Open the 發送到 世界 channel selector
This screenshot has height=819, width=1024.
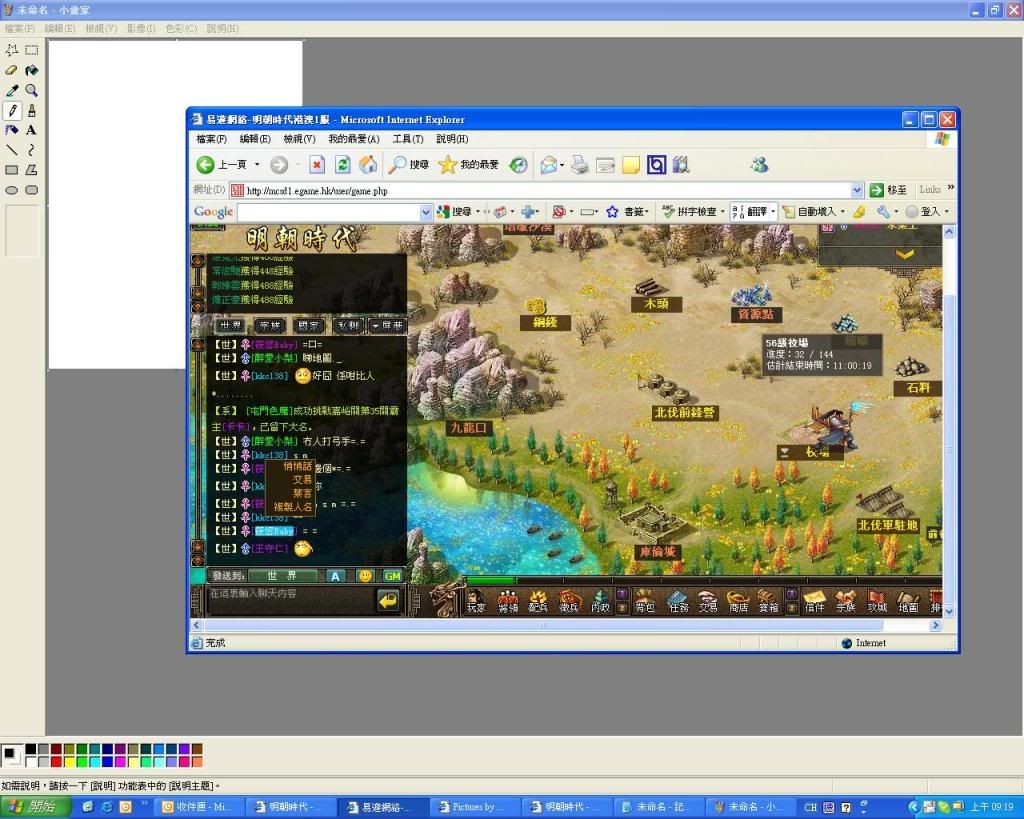282,575
